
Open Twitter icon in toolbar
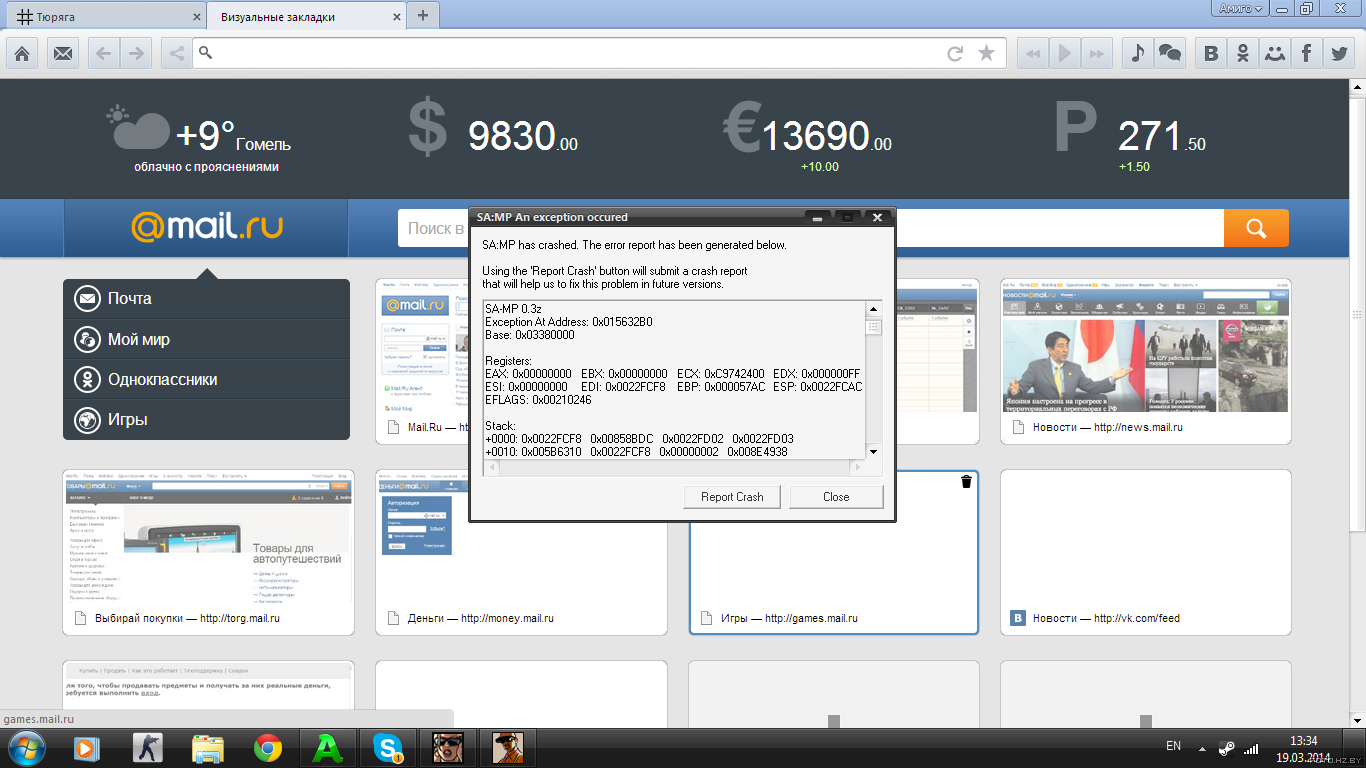pyautogui.click(x=1338, y=53)
